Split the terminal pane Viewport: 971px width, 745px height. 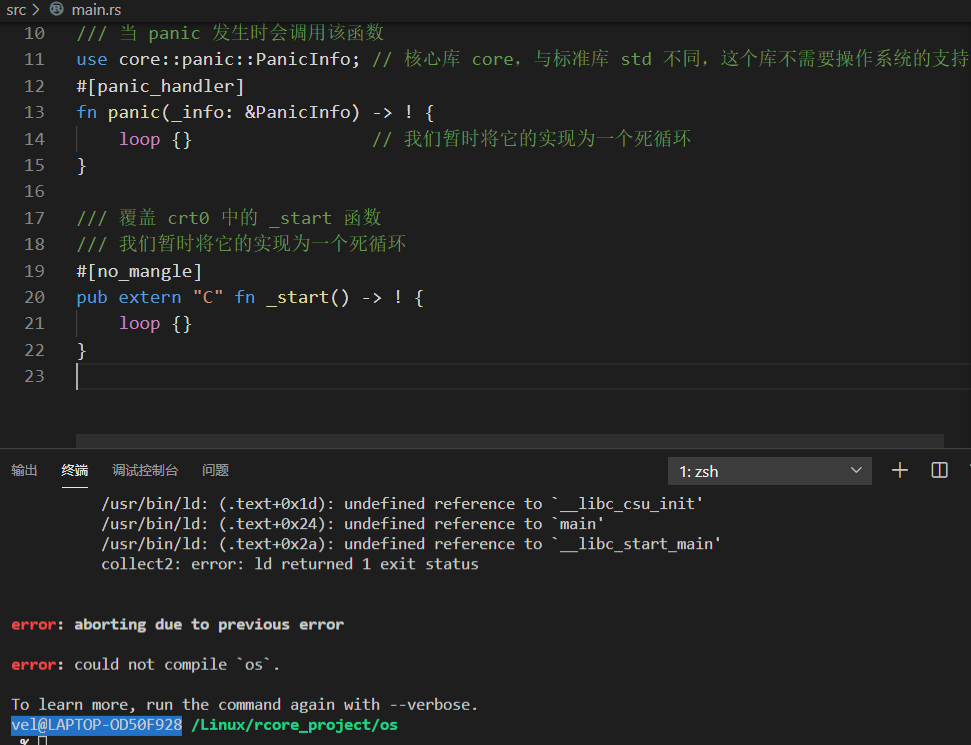(939, 470)
